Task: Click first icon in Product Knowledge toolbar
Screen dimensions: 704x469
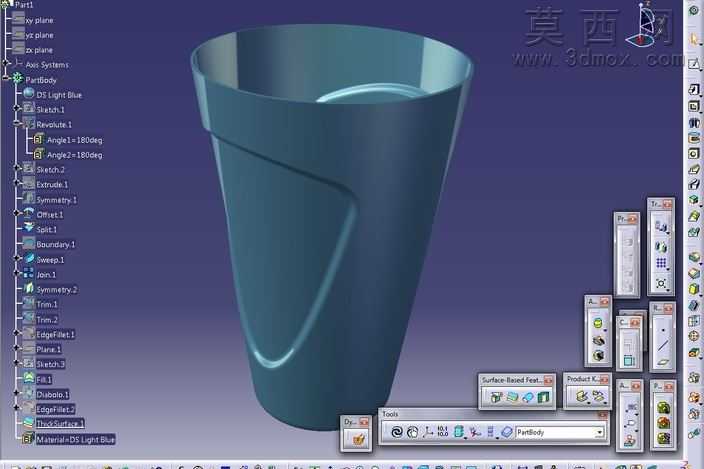Action: point(581,396)
